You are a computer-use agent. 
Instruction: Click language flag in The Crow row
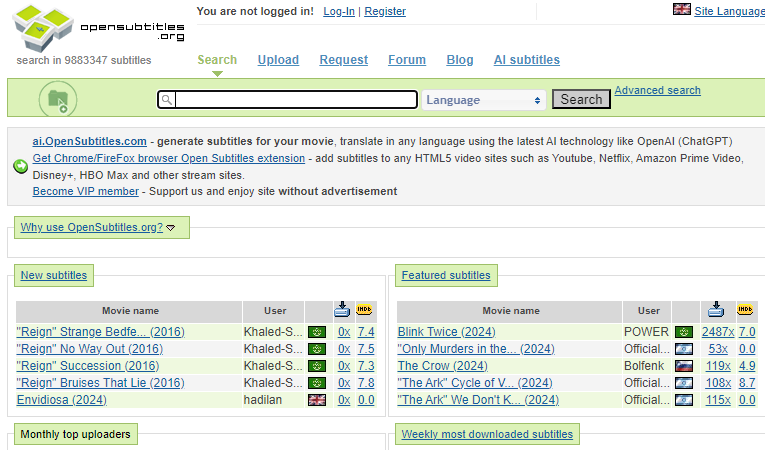(x=684, y=366)
